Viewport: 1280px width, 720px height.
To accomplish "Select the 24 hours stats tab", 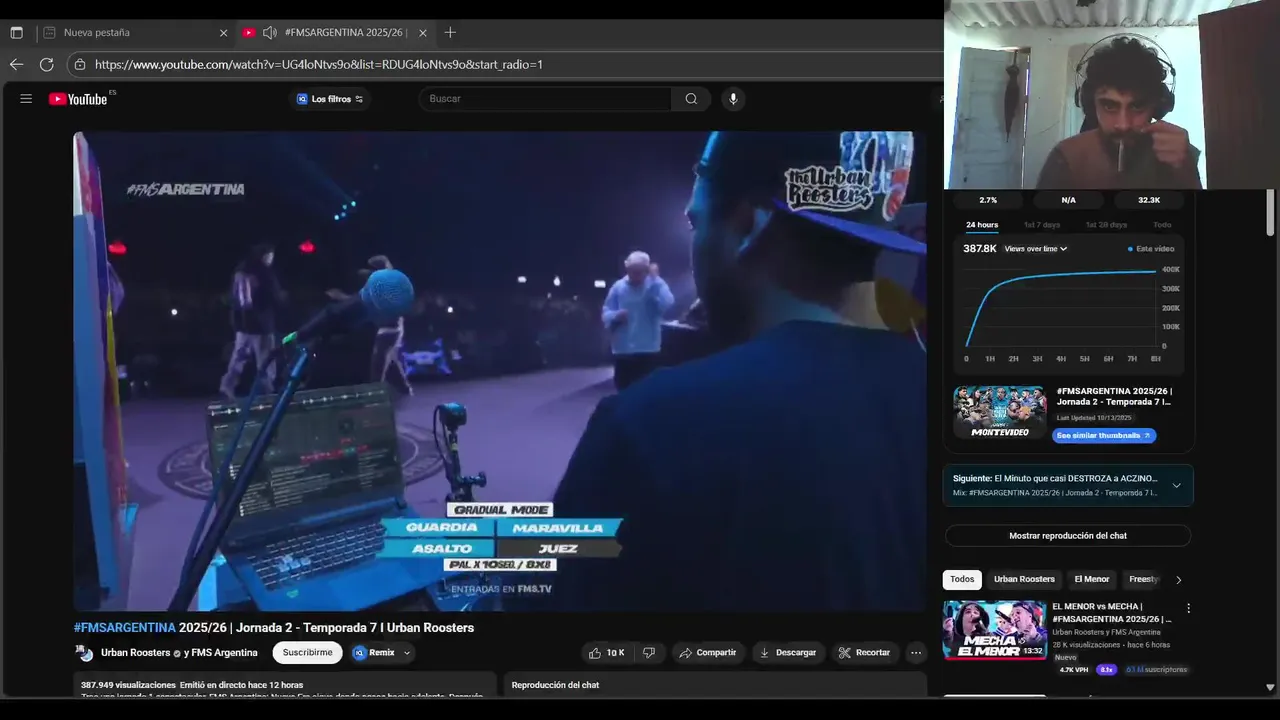I will 982,225.
